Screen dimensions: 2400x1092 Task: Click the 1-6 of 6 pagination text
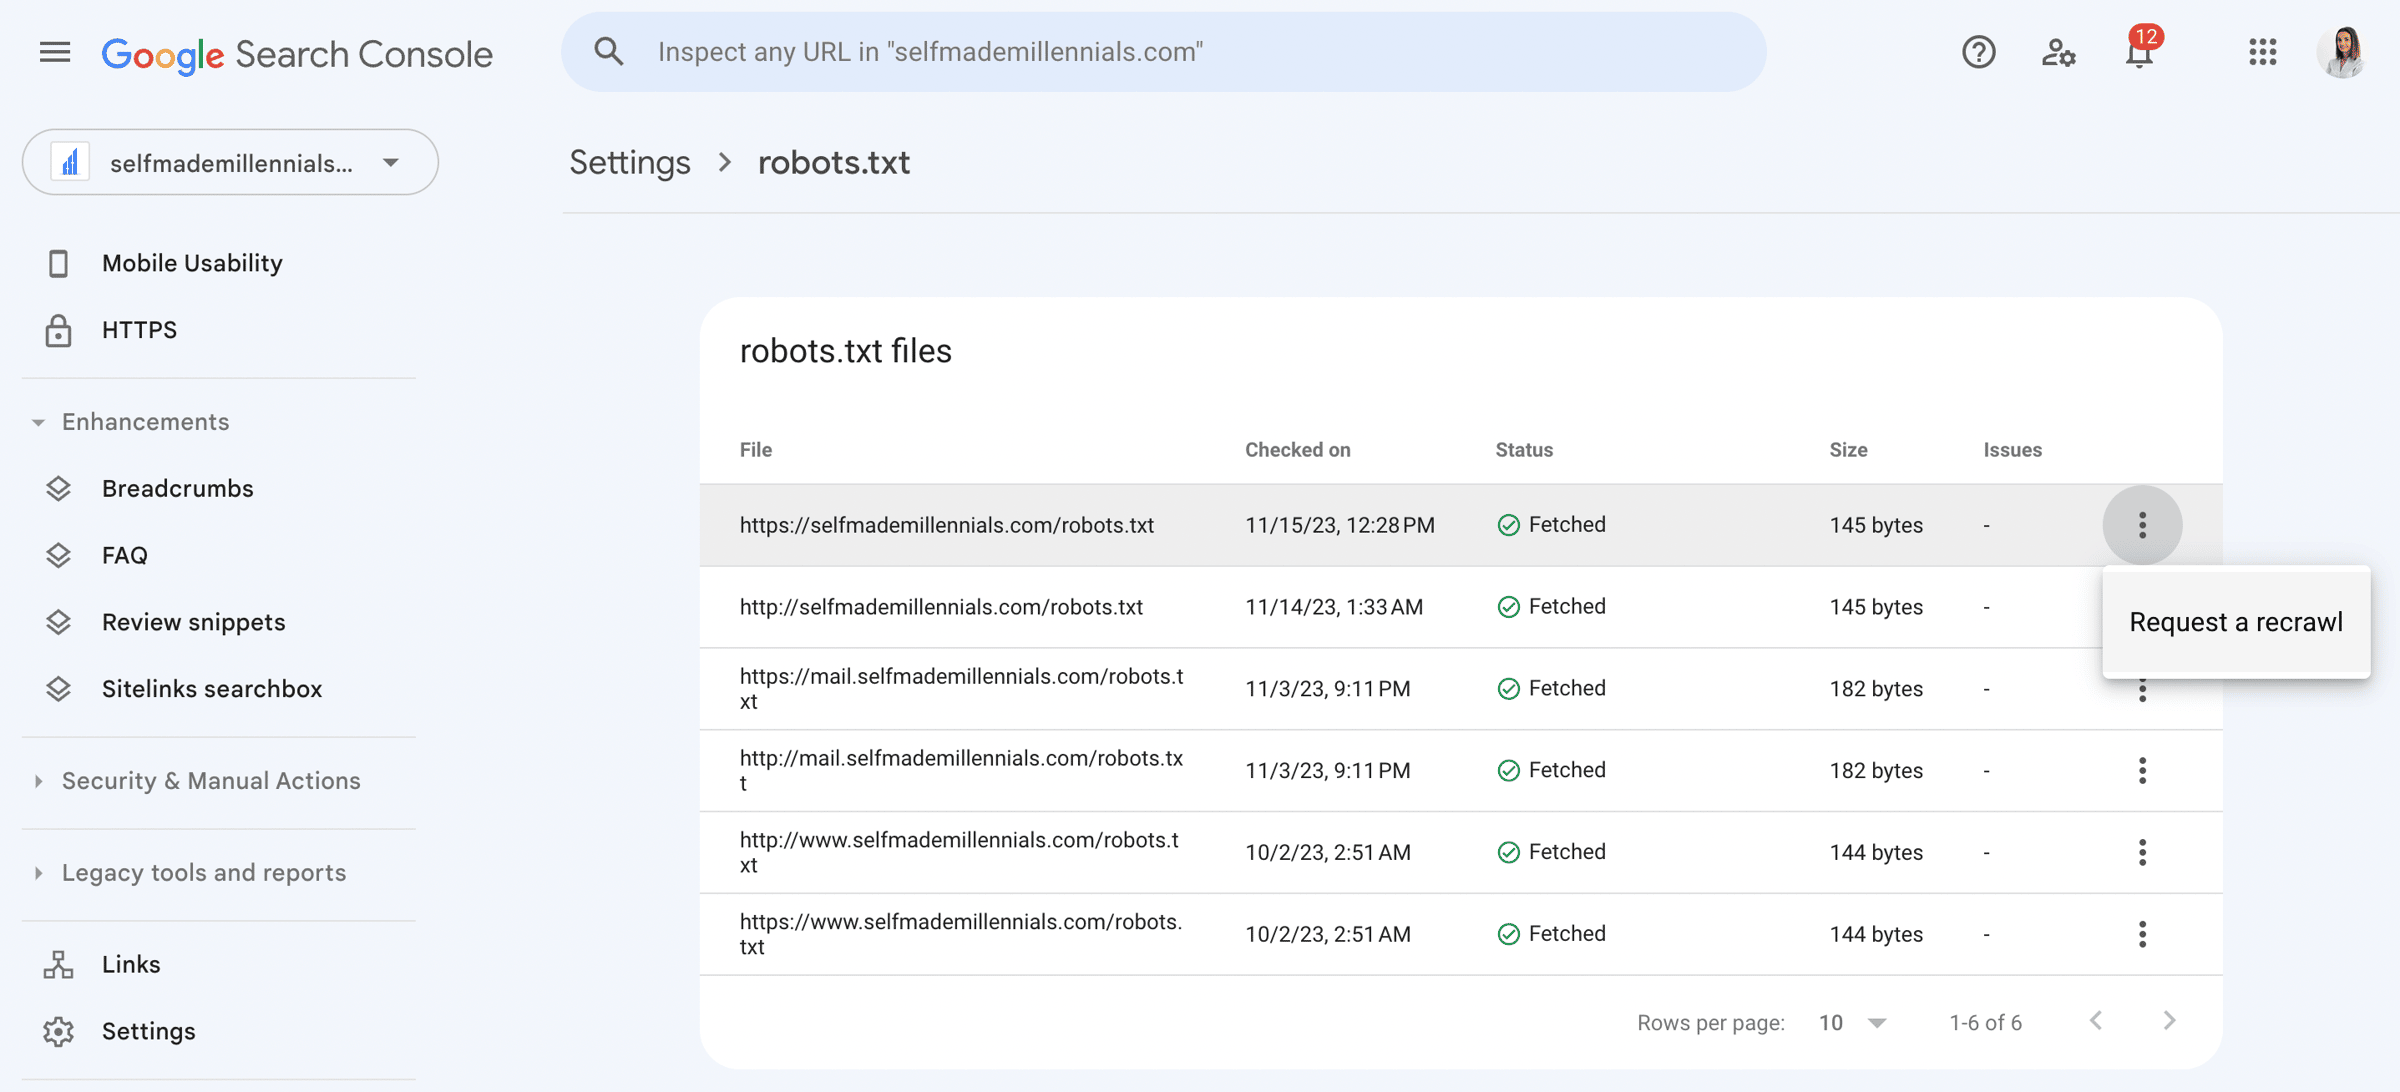(x=1985, y=1023)
